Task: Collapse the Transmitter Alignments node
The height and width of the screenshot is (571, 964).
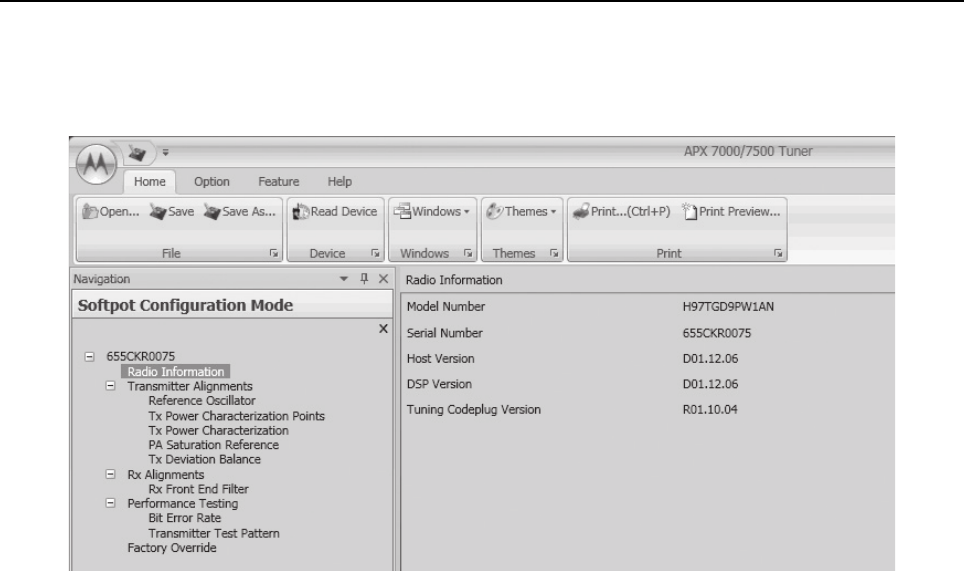Action: 111,386
